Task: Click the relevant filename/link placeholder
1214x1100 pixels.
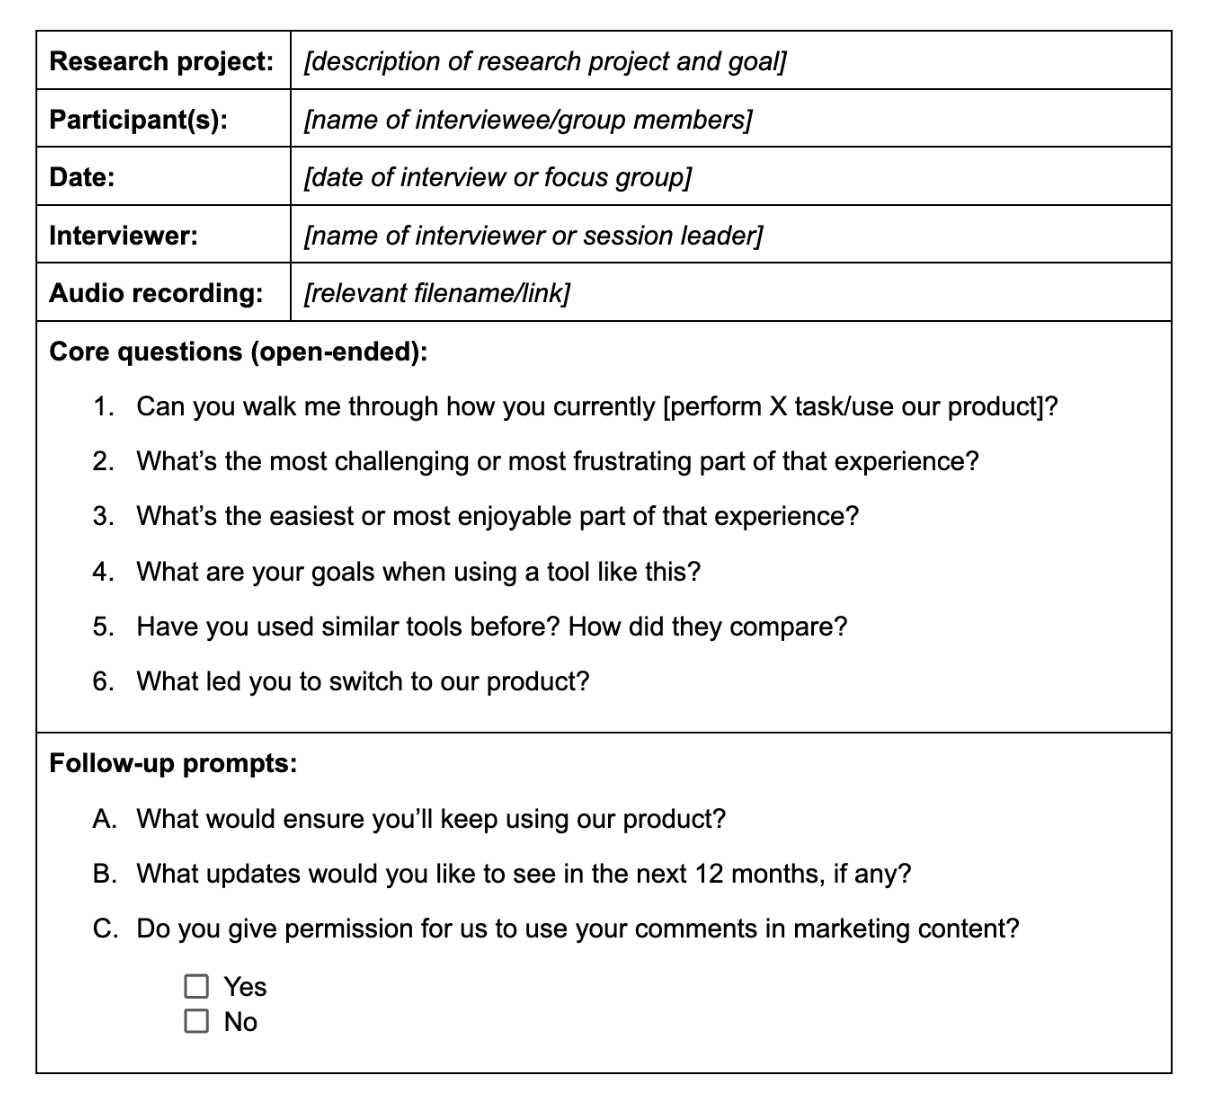Action: coord(437,293)
